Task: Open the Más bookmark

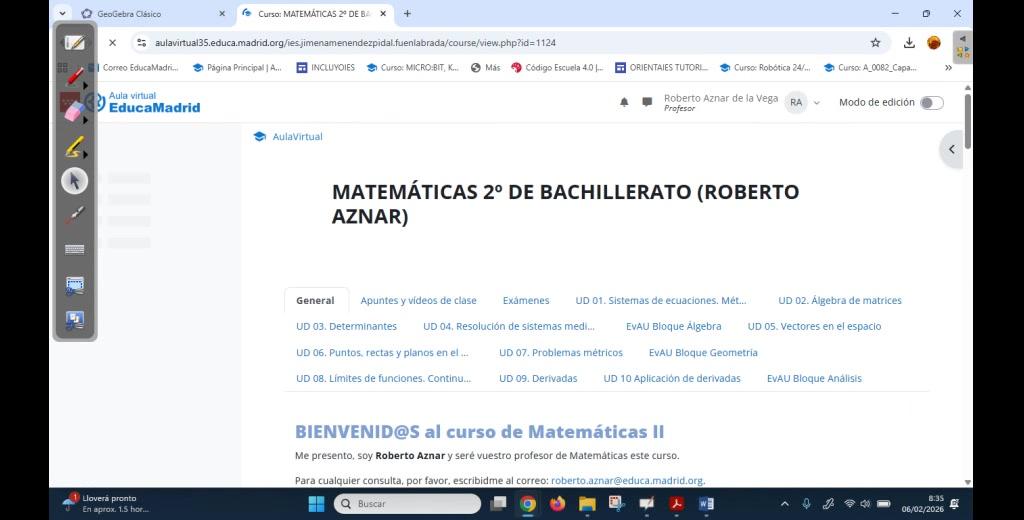Action: coord(485,67)
